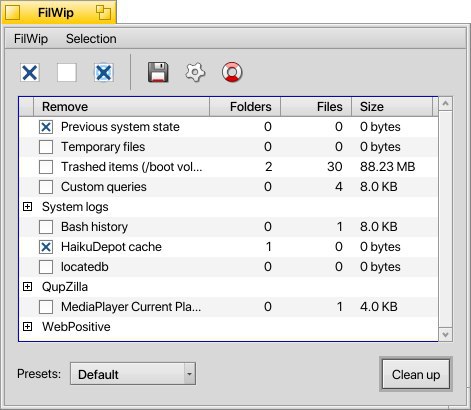The width and height of the screenshot is (471, 410).
Task: Select the 'MediaPlayer Current Pla...' row text
Action: coord(131,307)
